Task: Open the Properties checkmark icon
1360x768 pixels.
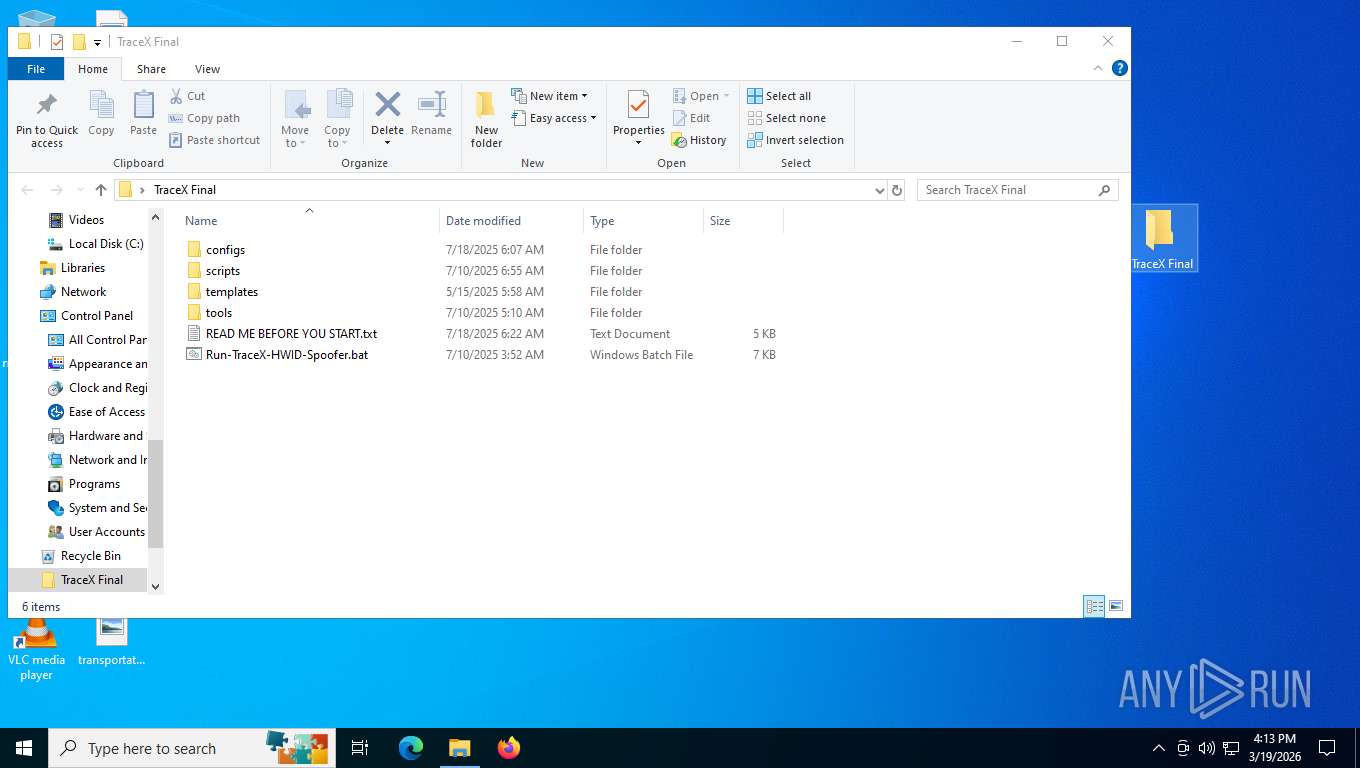Action: [x=638, y=104]
